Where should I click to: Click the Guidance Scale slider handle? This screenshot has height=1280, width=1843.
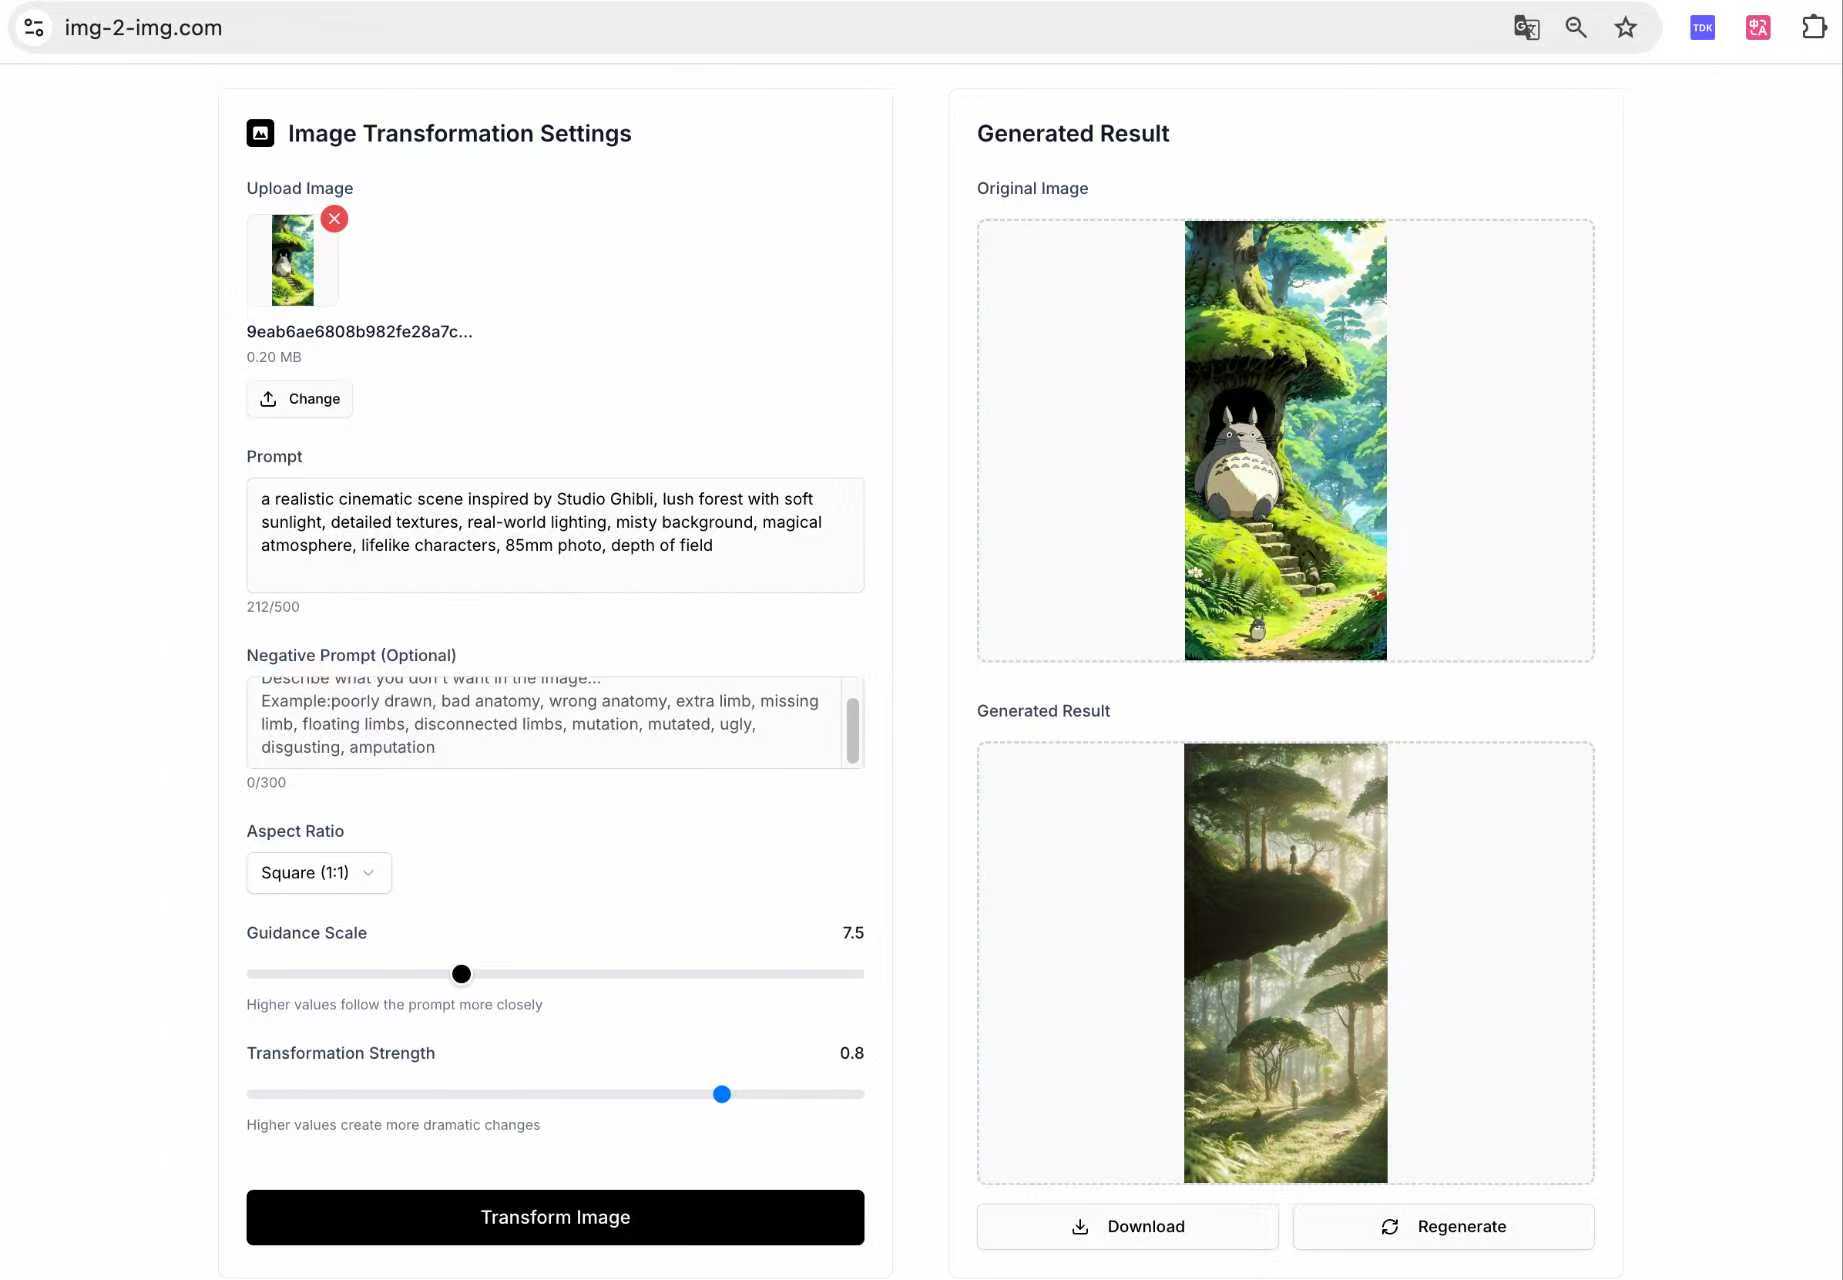[461, 974]
